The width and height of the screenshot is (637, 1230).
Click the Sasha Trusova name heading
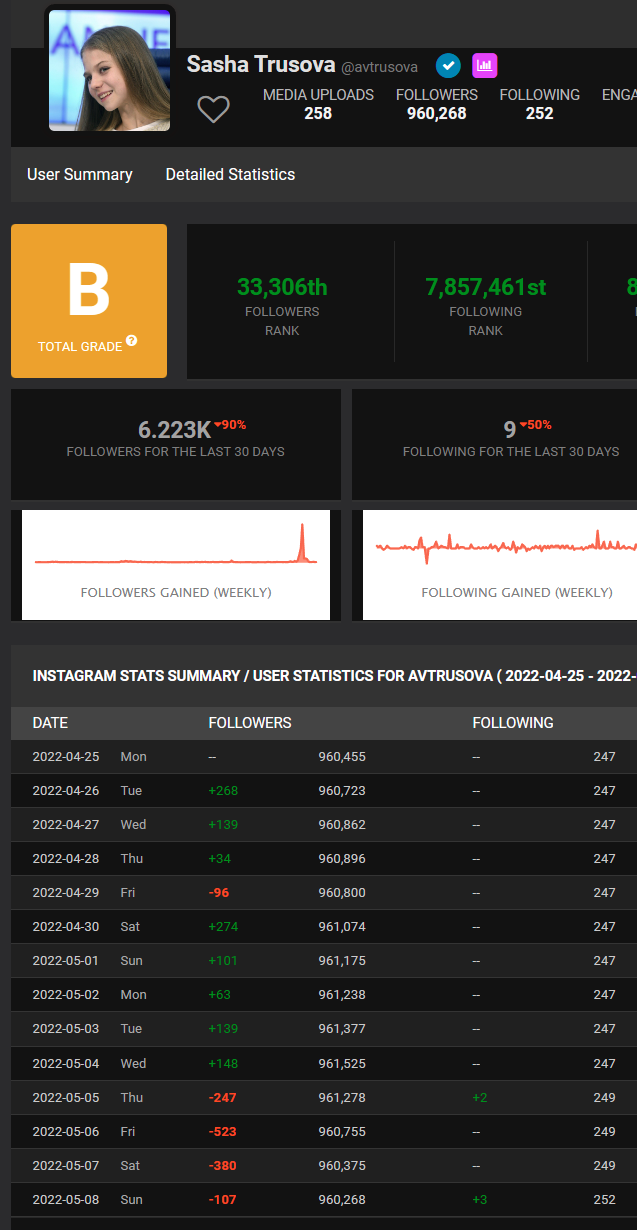coord(260,65)
